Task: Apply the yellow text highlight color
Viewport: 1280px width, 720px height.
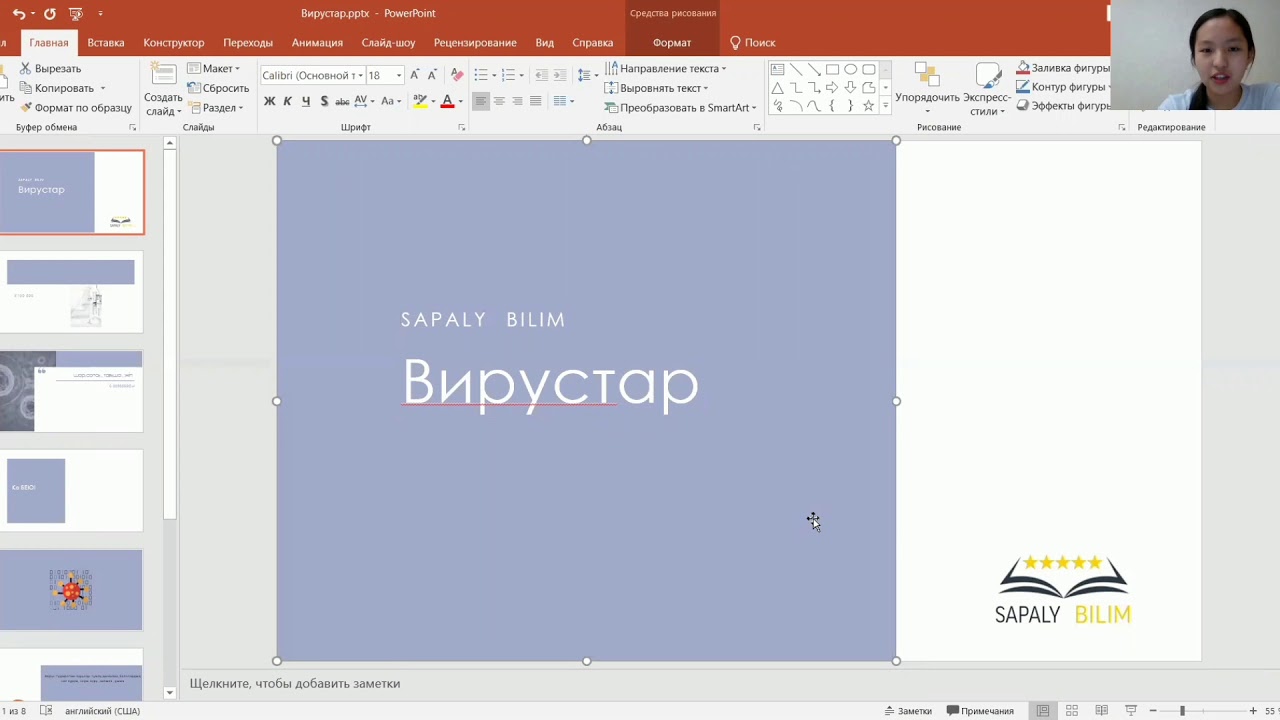Action: pyautogui.click(x=420, y=101)
